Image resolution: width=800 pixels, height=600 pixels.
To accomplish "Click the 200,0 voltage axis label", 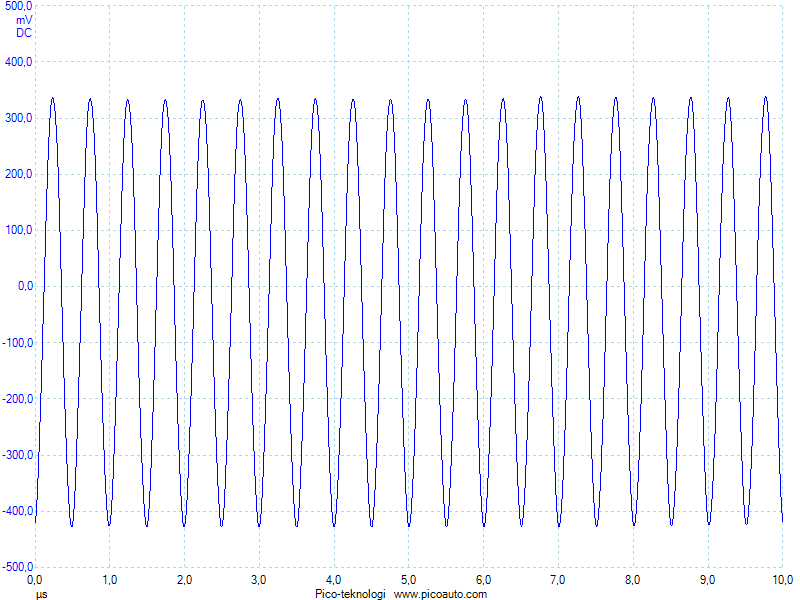I will click(x=18, y=174).
